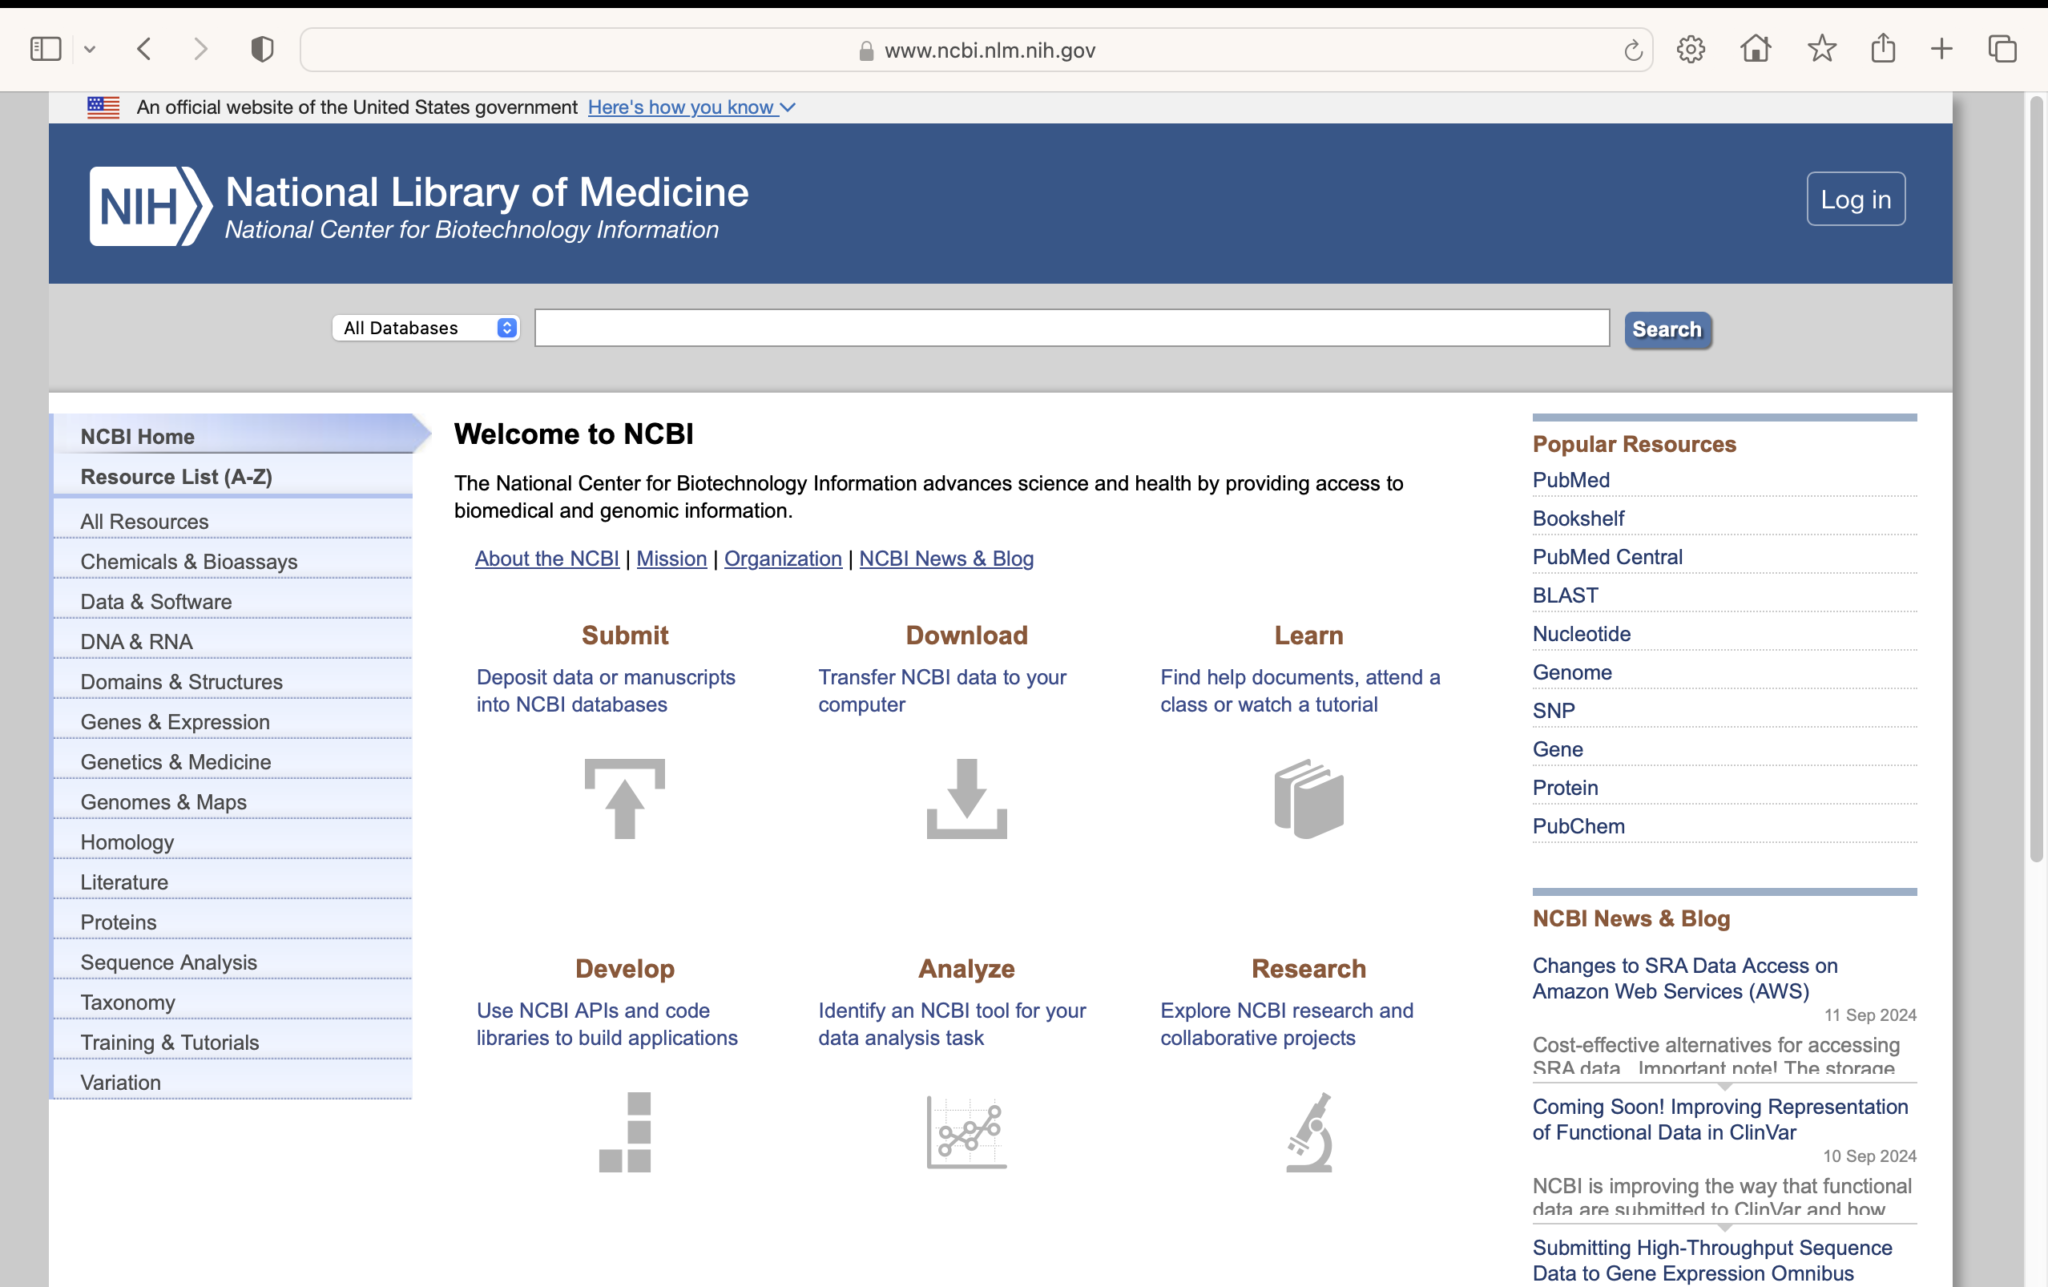This screenshot has width=2048, height=1287.
Task: Click the Log in button
Action: click(x=1855, y=199)
